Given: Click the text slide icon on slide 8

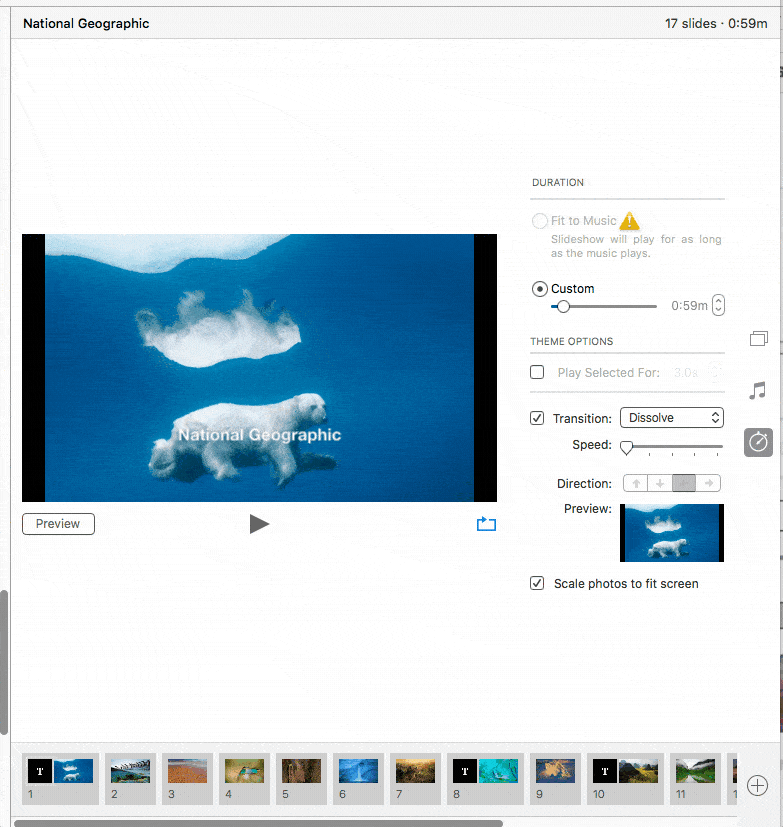Looking at the screenshot, I should [x=465, y=771].
